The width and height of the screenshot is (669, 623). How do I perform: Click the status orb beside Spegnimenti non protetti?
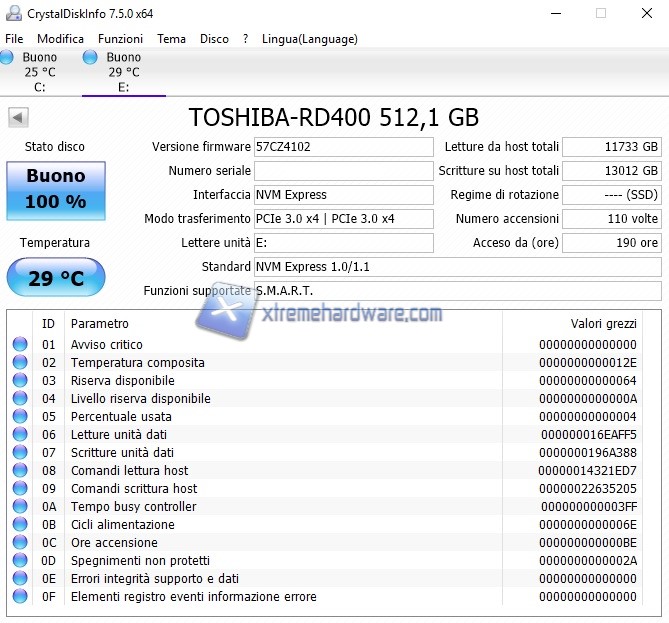[x=20, y=561]
